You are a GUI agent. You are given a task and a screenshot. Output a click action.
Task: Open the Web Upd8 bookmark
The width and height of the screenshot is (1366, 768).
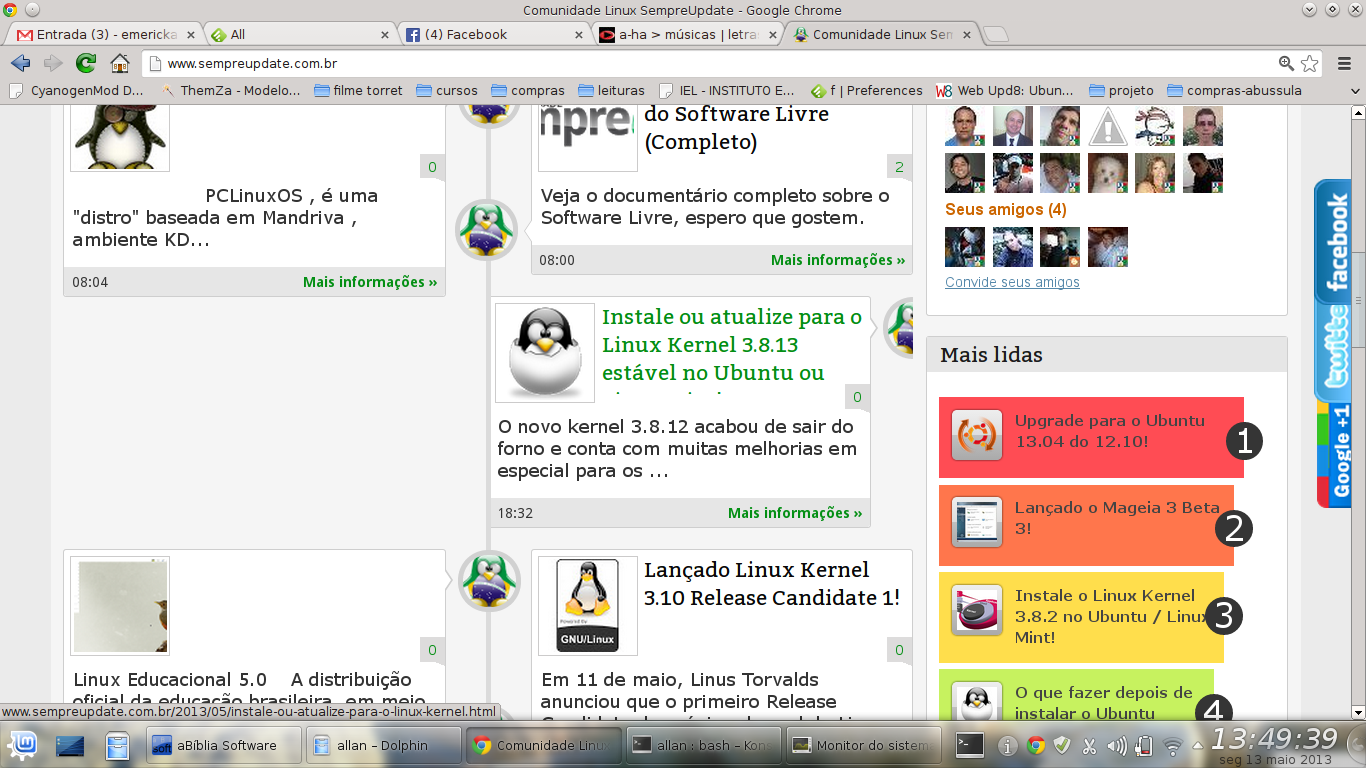[1004, 90]
